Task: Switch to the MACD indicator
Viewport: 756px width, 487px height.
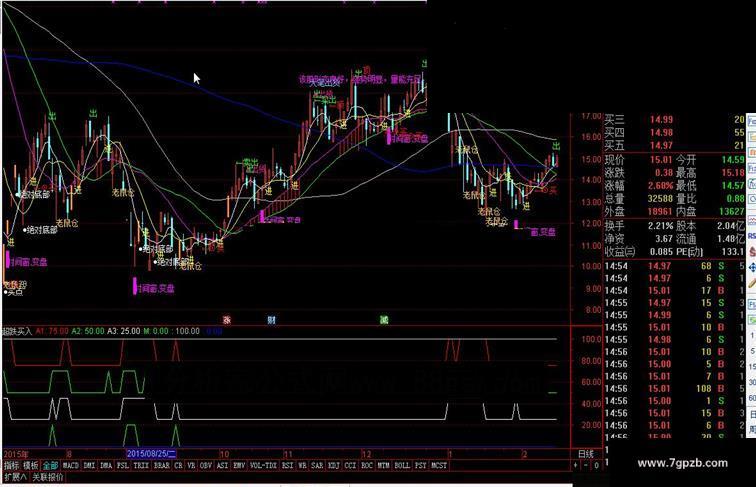Action: (x=70, y=466)
